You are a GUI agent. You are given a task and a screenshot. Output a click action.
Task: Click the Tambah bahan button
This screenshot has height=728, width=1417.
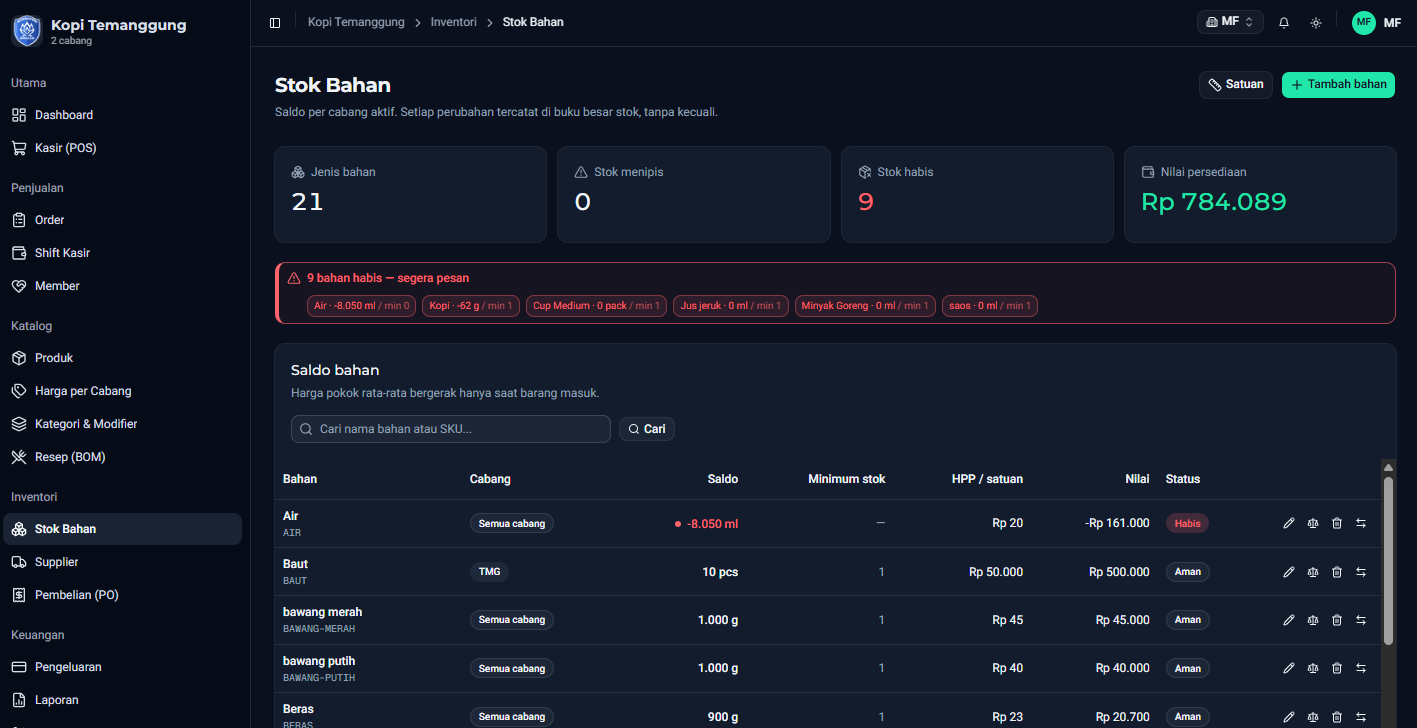pyautogui.click(x=1338, y=85)
